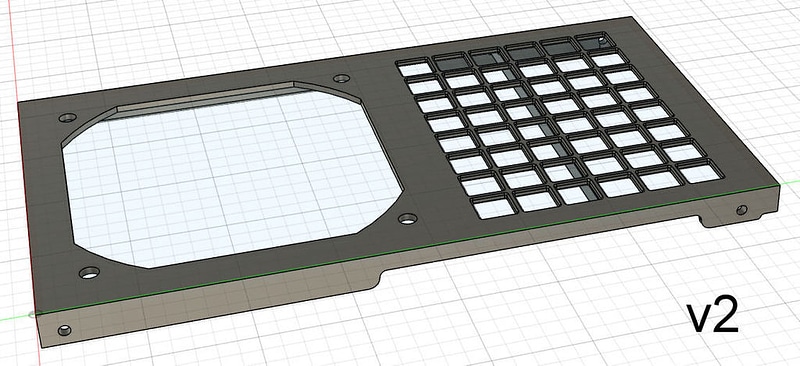Click the v2 version label text
Viewport: 800px width, 366px height.
coord(713,318)
